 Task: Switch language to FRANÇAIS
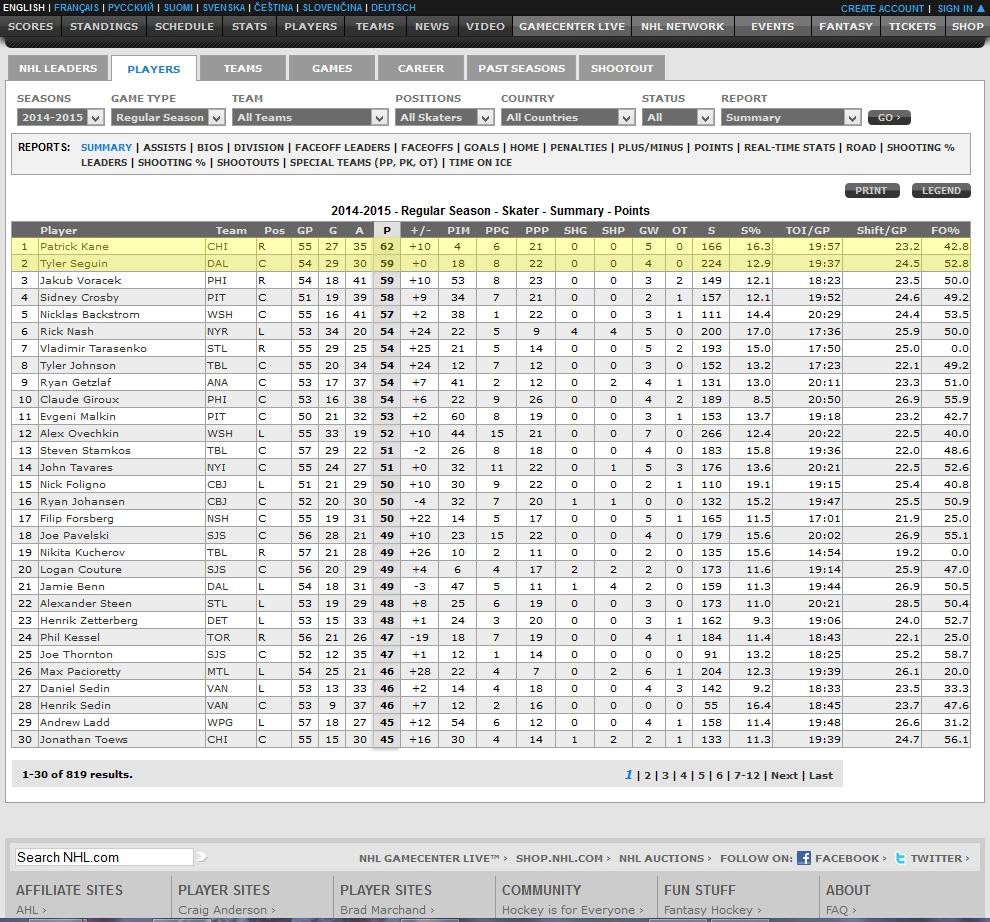(76, 8)
